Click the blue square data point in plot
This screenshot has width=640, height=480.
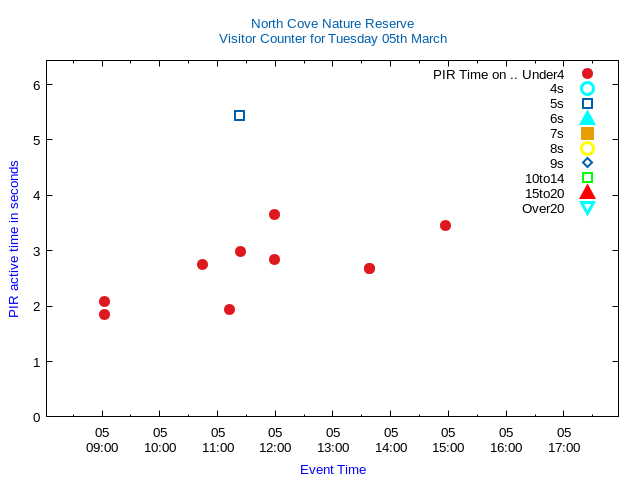pyautogui.click(x=239, y=116)
